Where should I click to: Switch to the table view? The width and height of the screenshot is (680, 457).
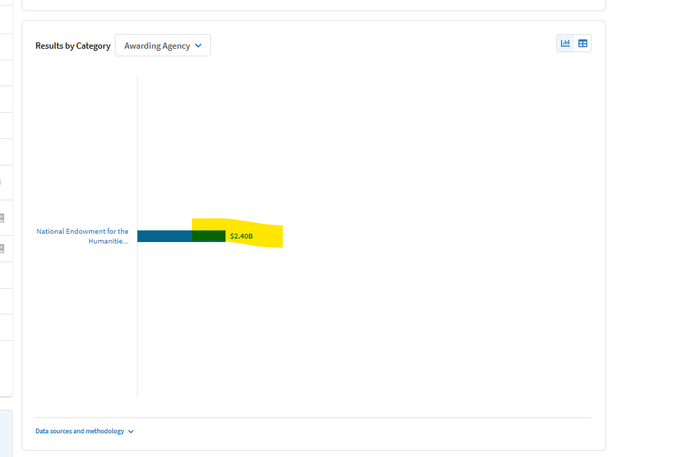[x=583, y=43]
